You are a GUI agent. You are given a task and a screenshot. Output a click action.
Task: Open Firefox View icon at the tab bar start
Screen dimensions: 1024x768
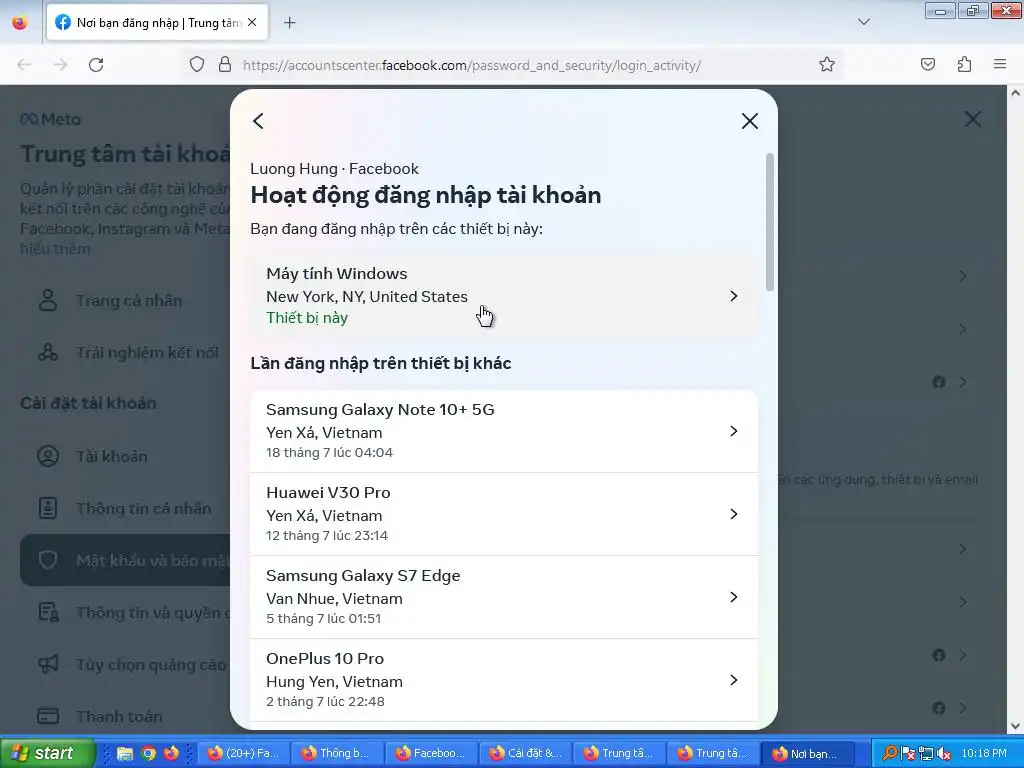pyautogui.click(x=20, y=23)
